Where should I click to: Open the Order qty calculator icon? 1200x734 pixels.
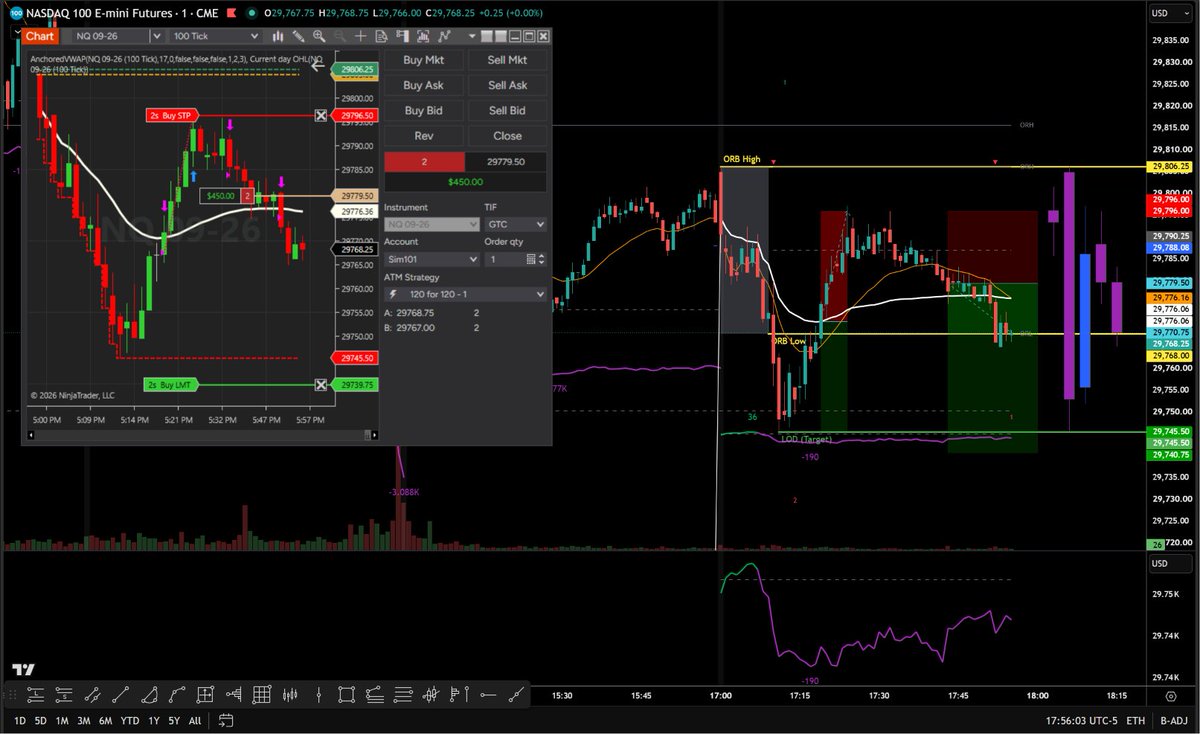coord(530,259)
